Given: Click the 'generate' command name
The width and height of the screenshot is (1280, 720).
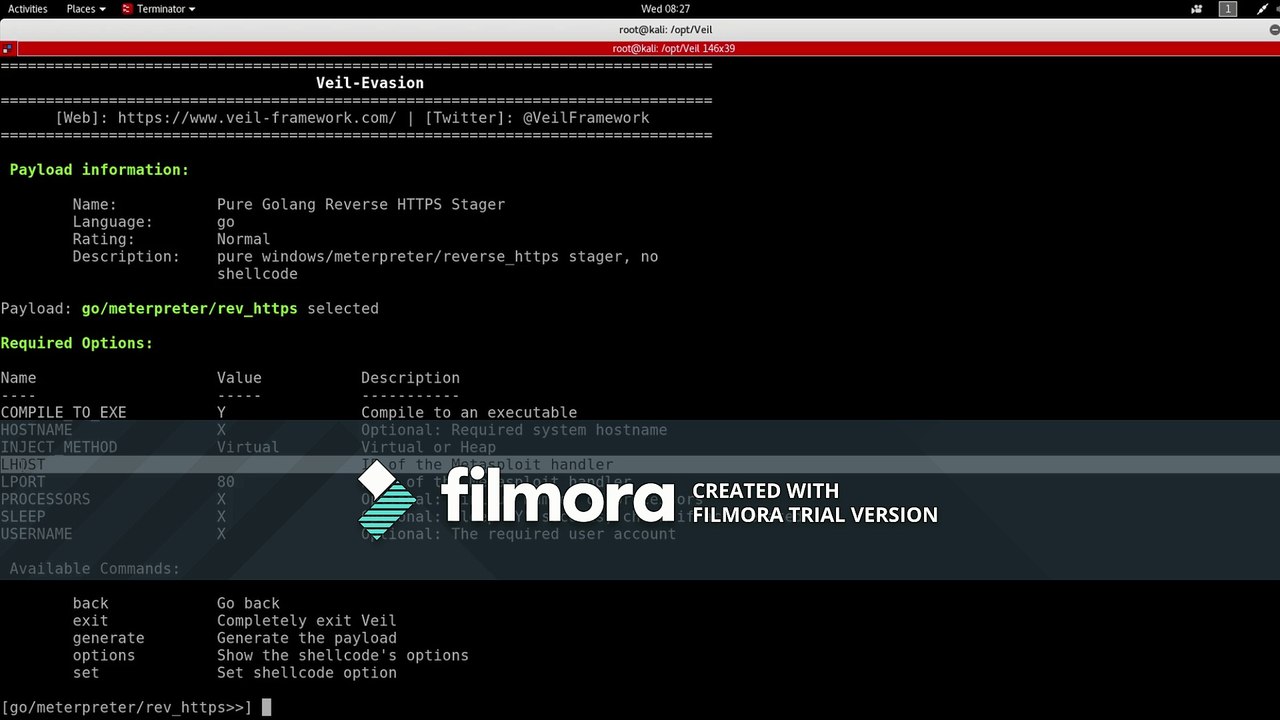Looking at the screenshot, I should click(109, 638).
